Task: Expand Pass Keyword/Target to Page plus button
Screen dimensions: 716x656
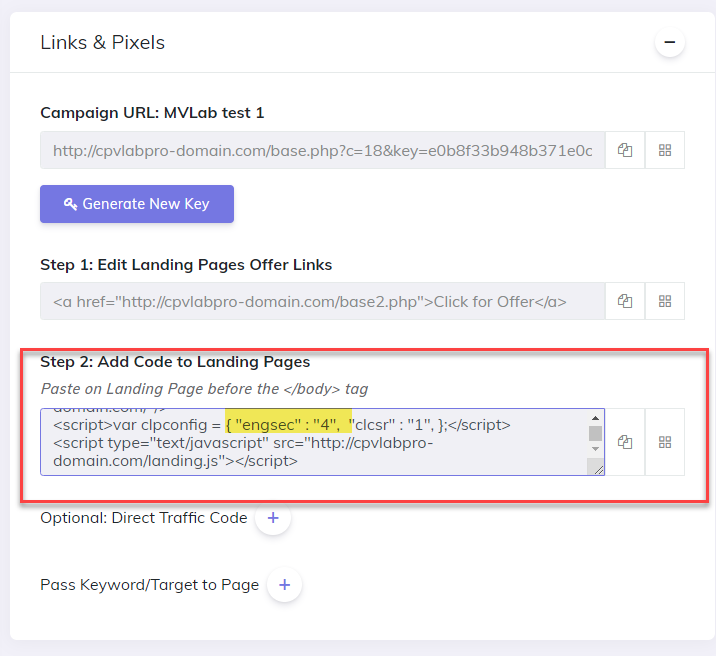Action: pos(284,585)
